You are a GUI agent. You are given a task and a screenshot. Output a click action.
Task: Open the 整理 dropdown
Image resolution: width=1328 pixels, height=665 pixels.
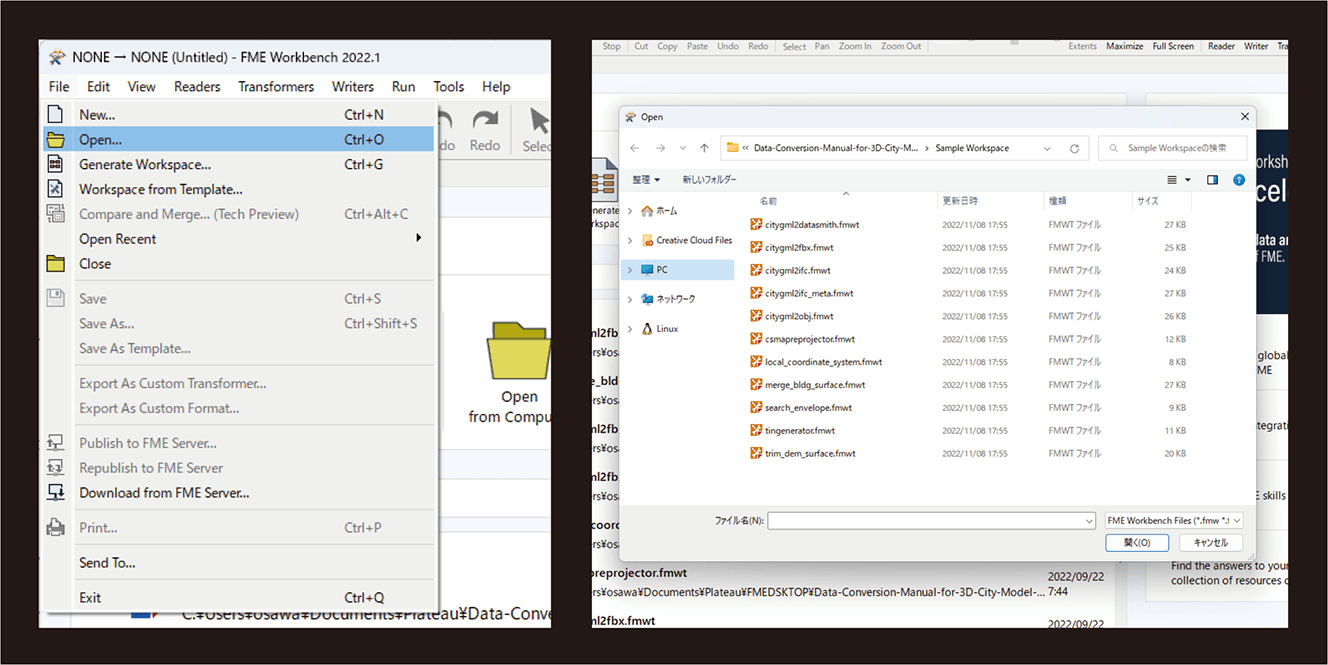click(646, 180)
